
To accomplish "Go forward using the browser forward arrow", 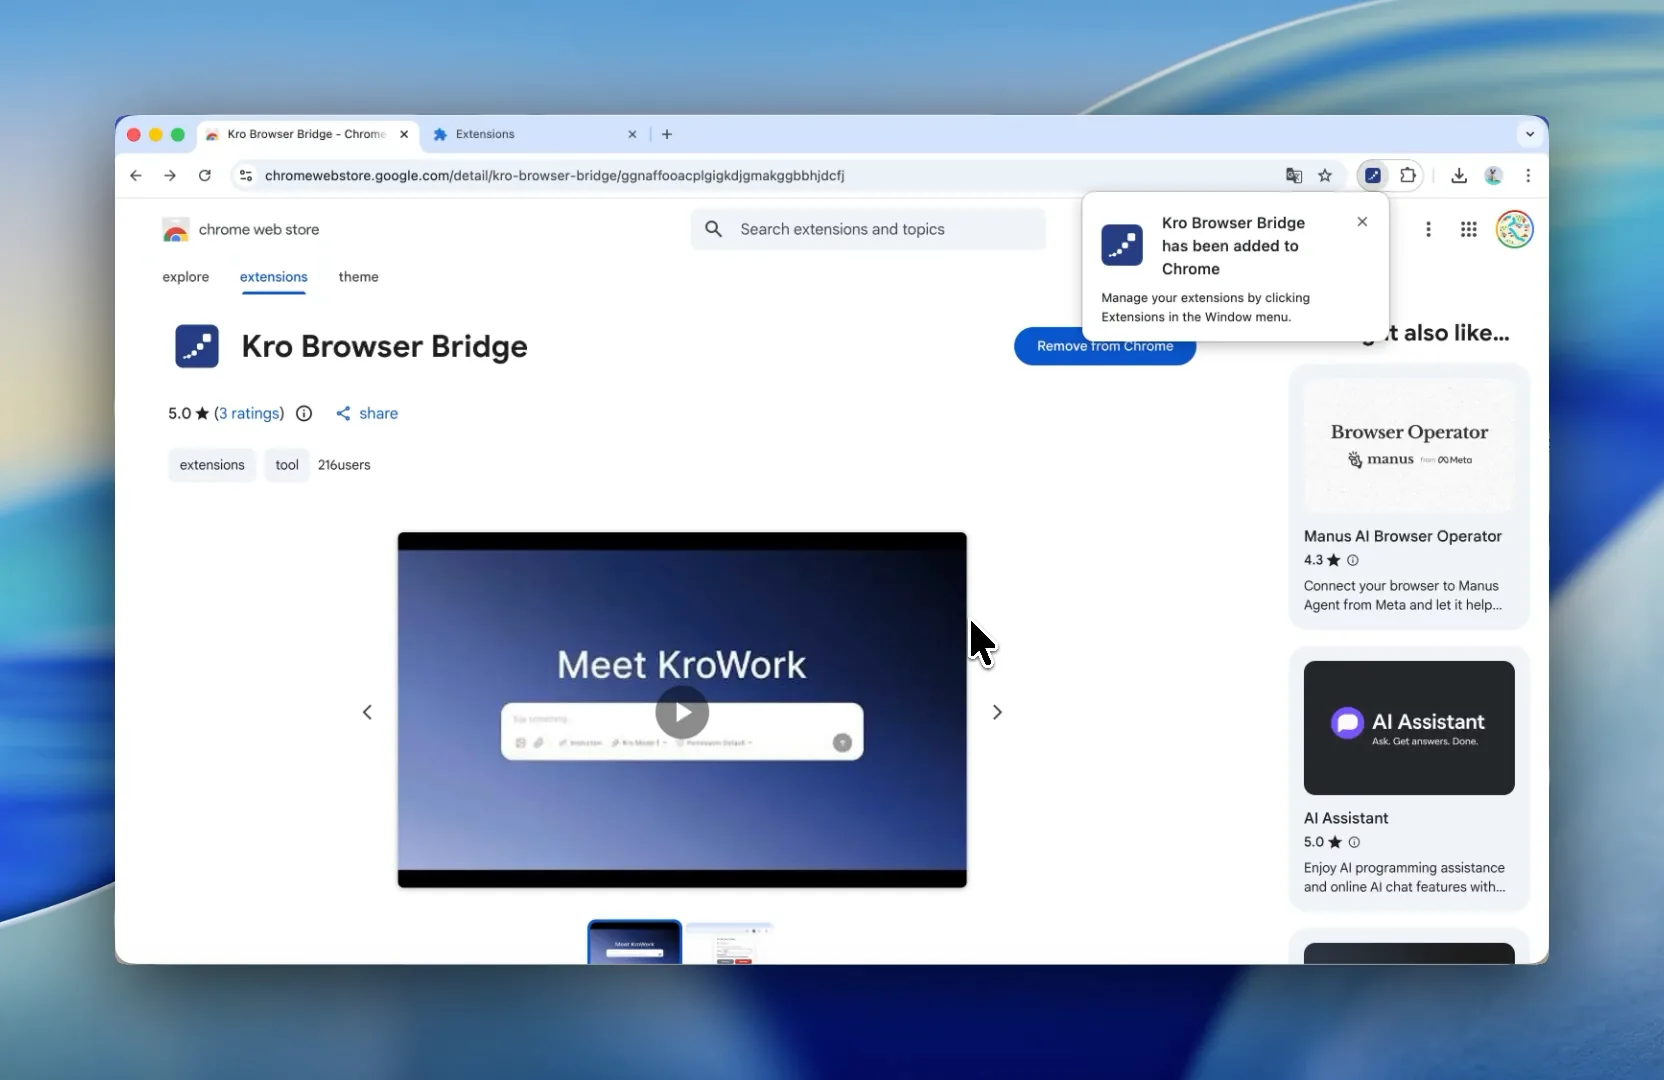I will (x=170, y=175).
